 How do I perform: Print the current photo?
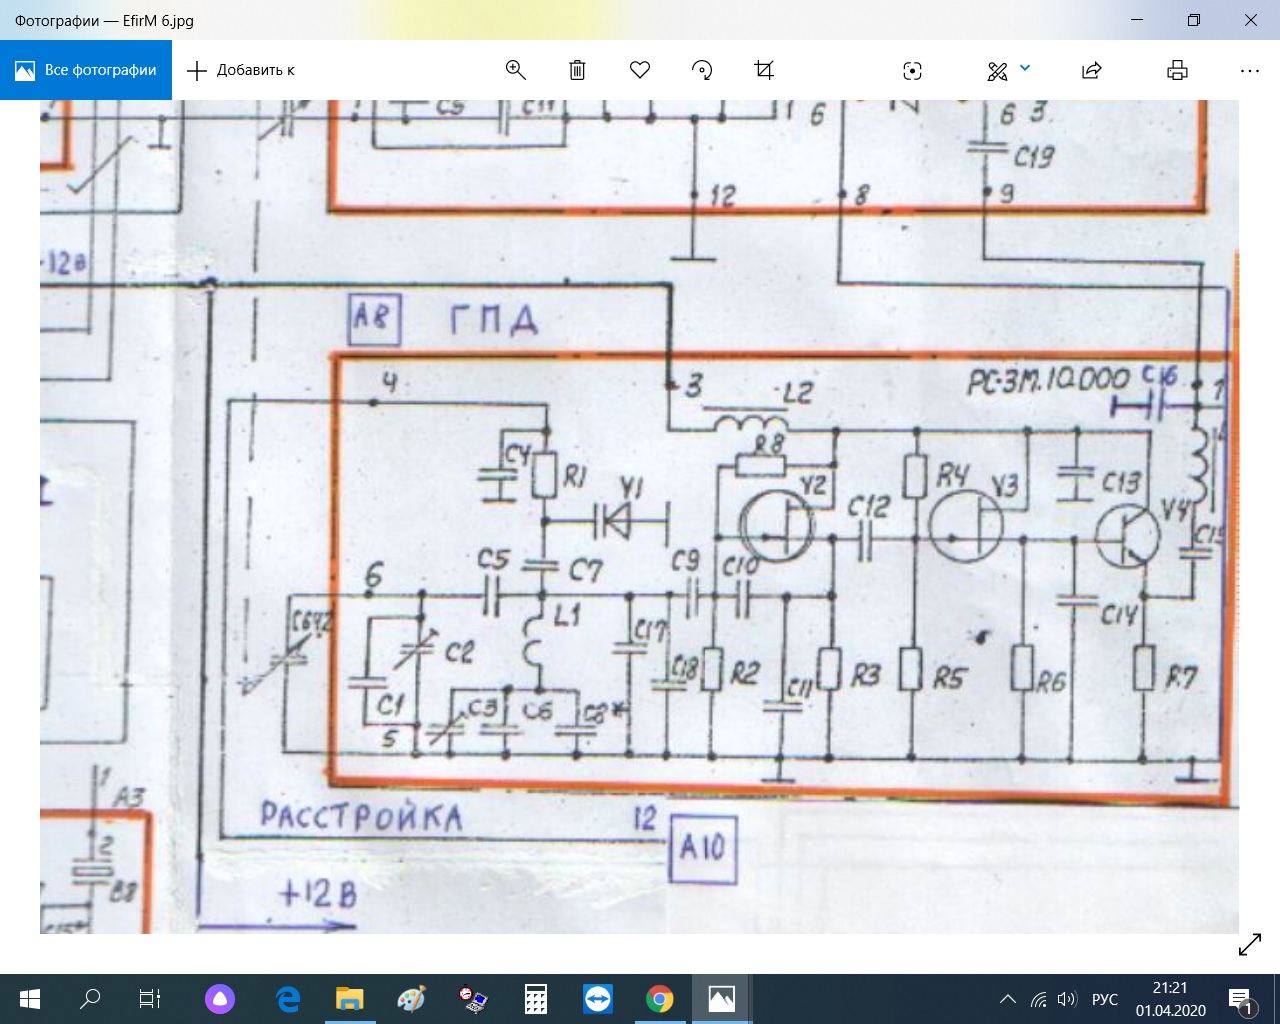(x=1177, y=70)
